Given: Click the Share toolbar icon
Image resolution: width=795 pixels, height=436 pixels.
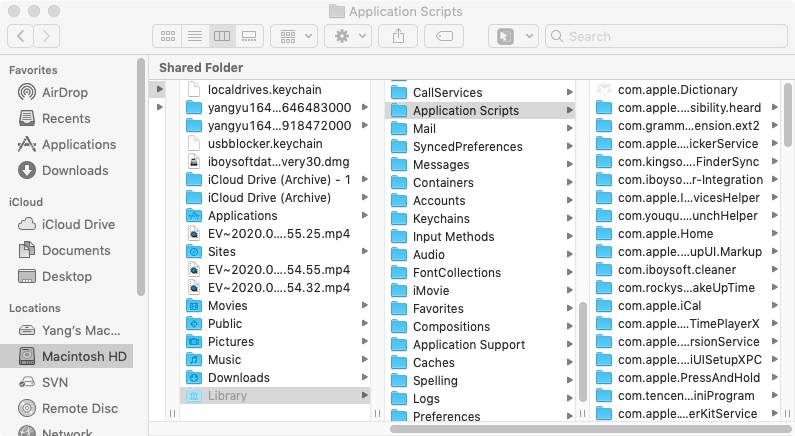Looking at the screenshot, I should coord(398,36).
